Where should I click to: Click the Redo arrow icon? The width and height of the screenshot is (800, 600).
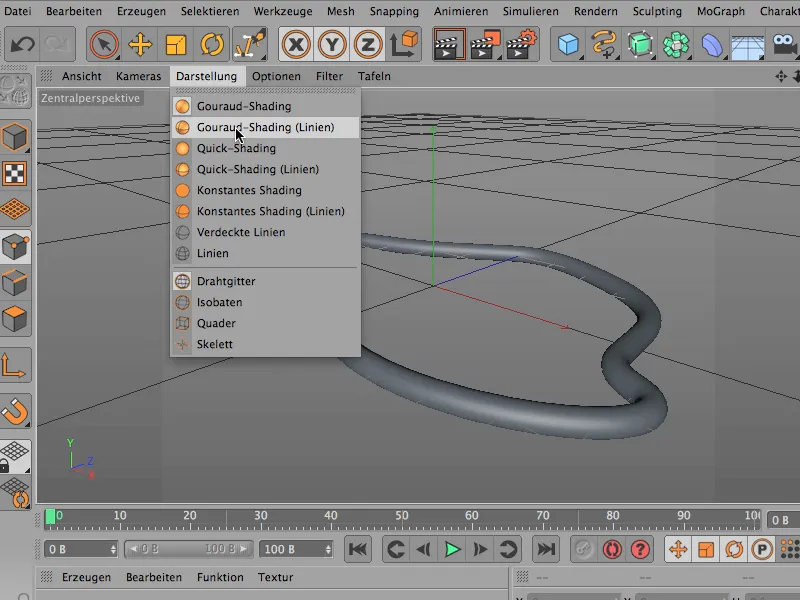pos(58,44)
